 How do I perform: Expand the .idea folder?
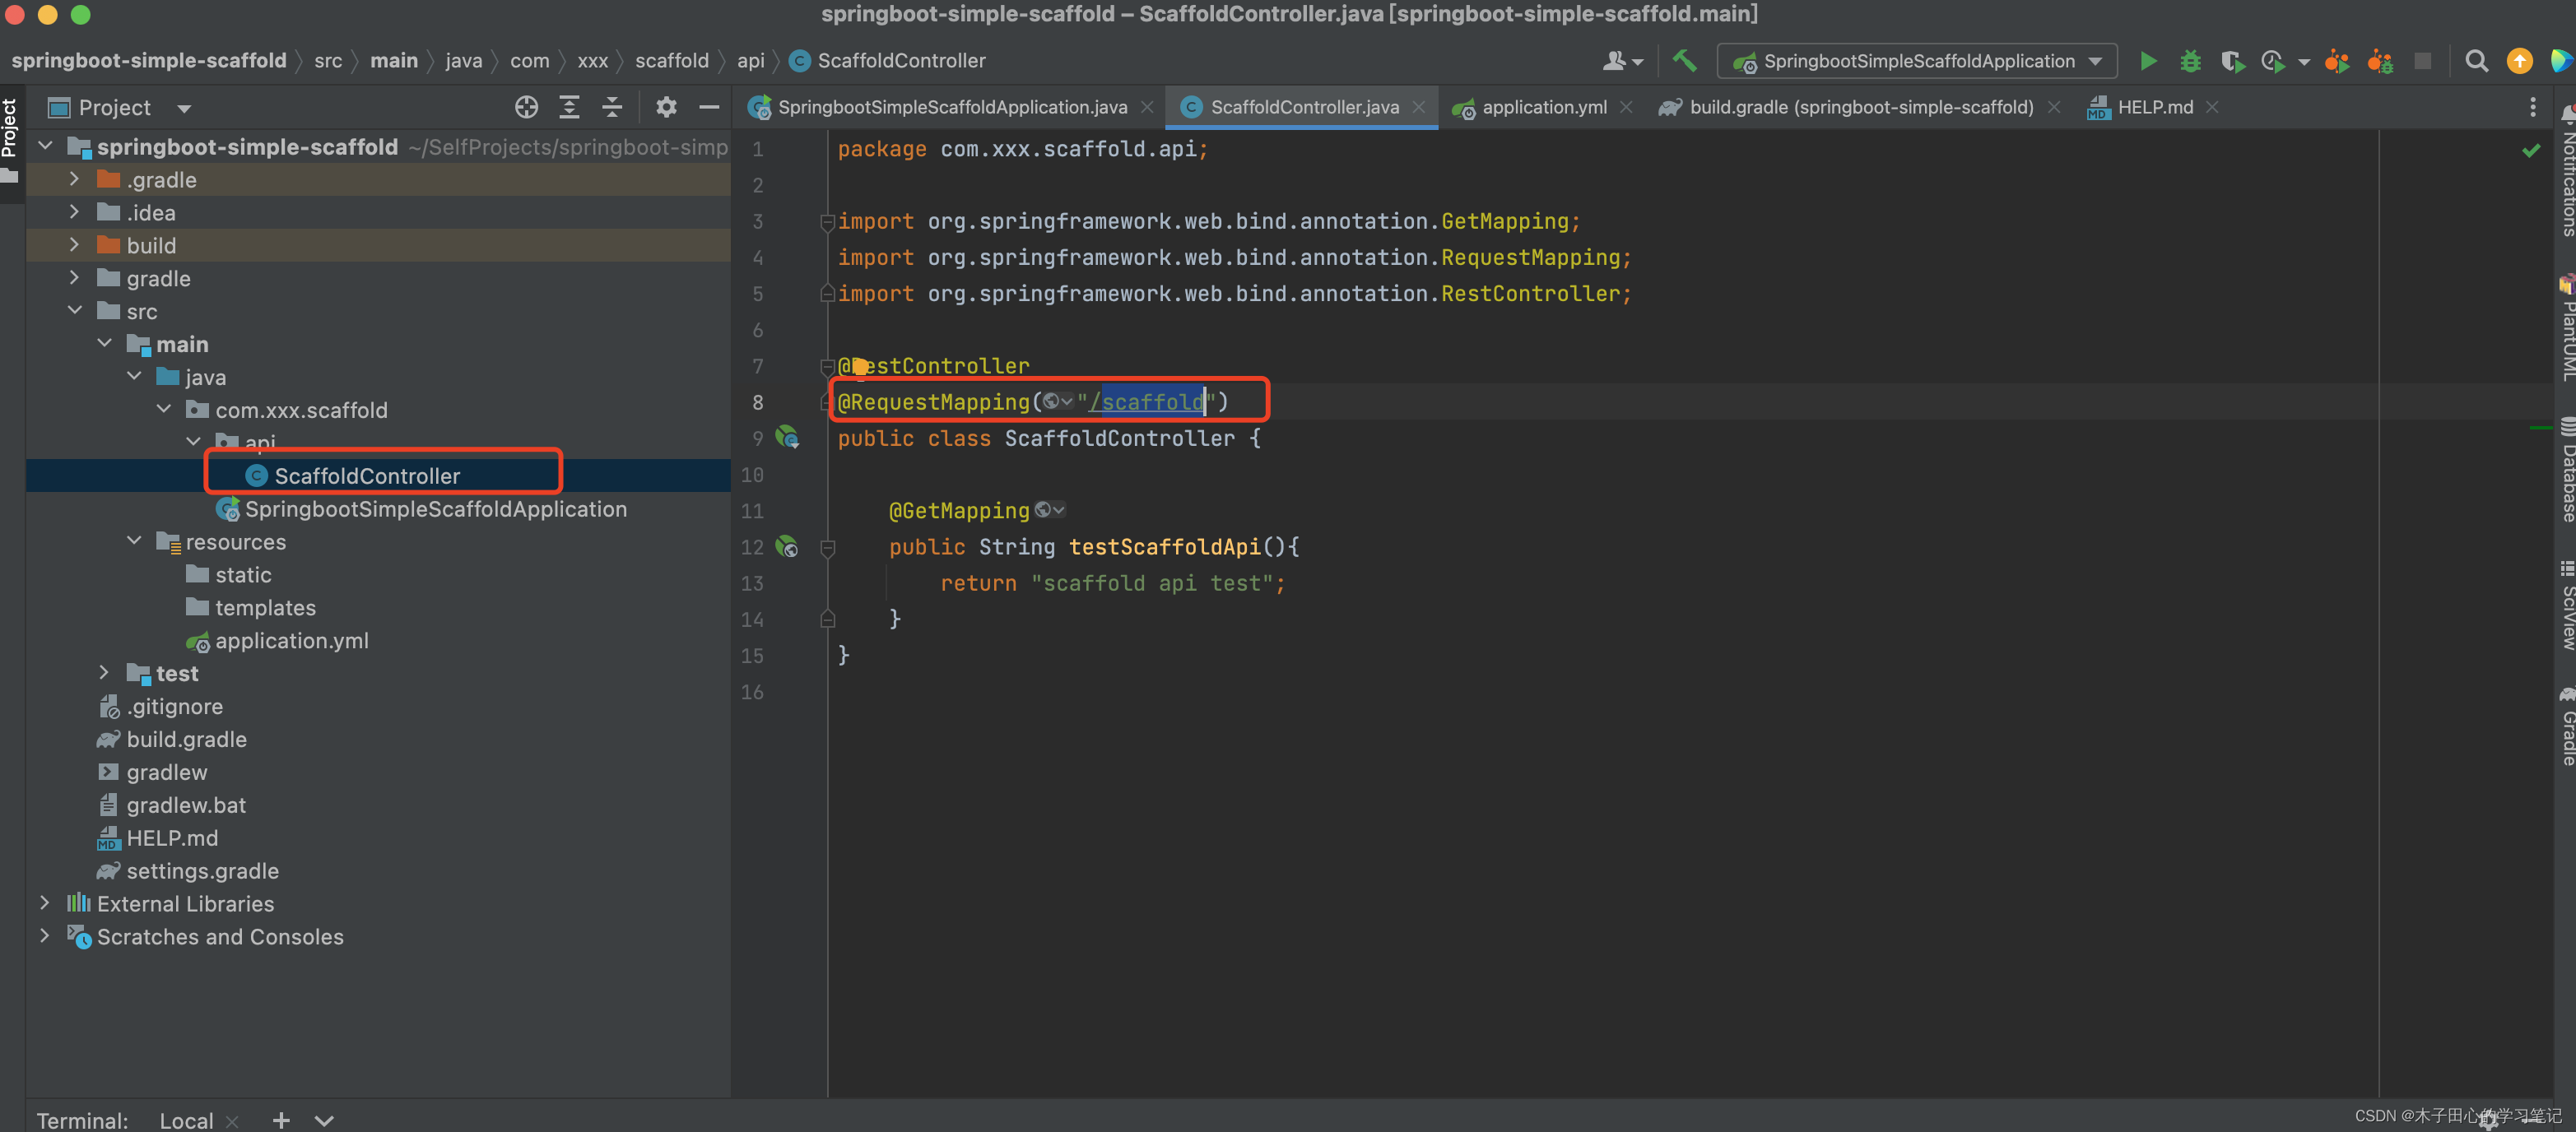pyautogui.click(x=74, y=212)
